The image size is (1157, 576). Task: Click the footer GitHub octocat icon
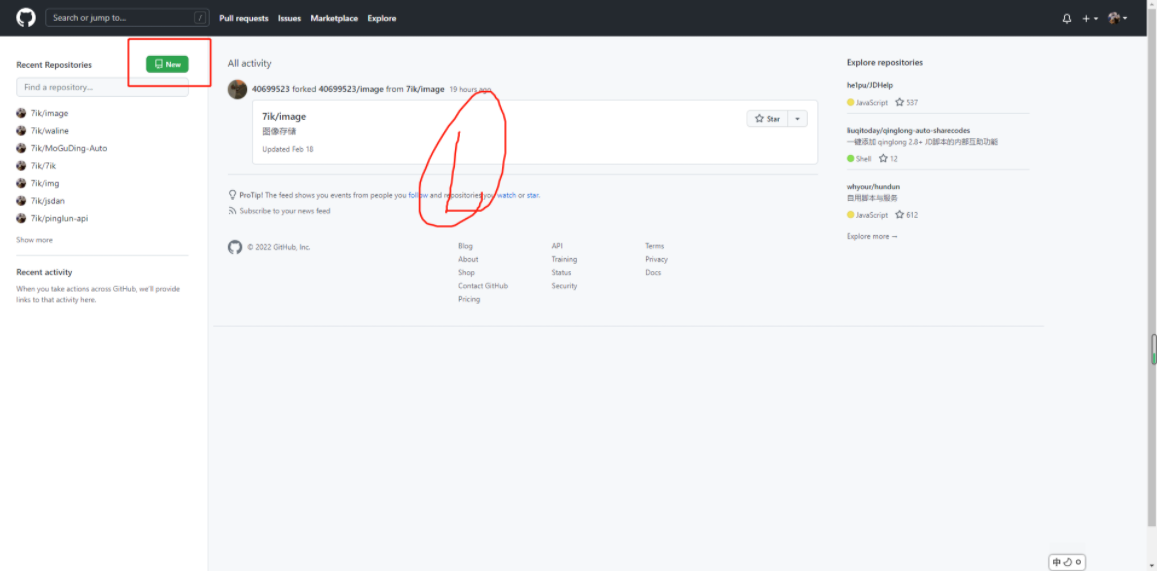tap(235, 247)
